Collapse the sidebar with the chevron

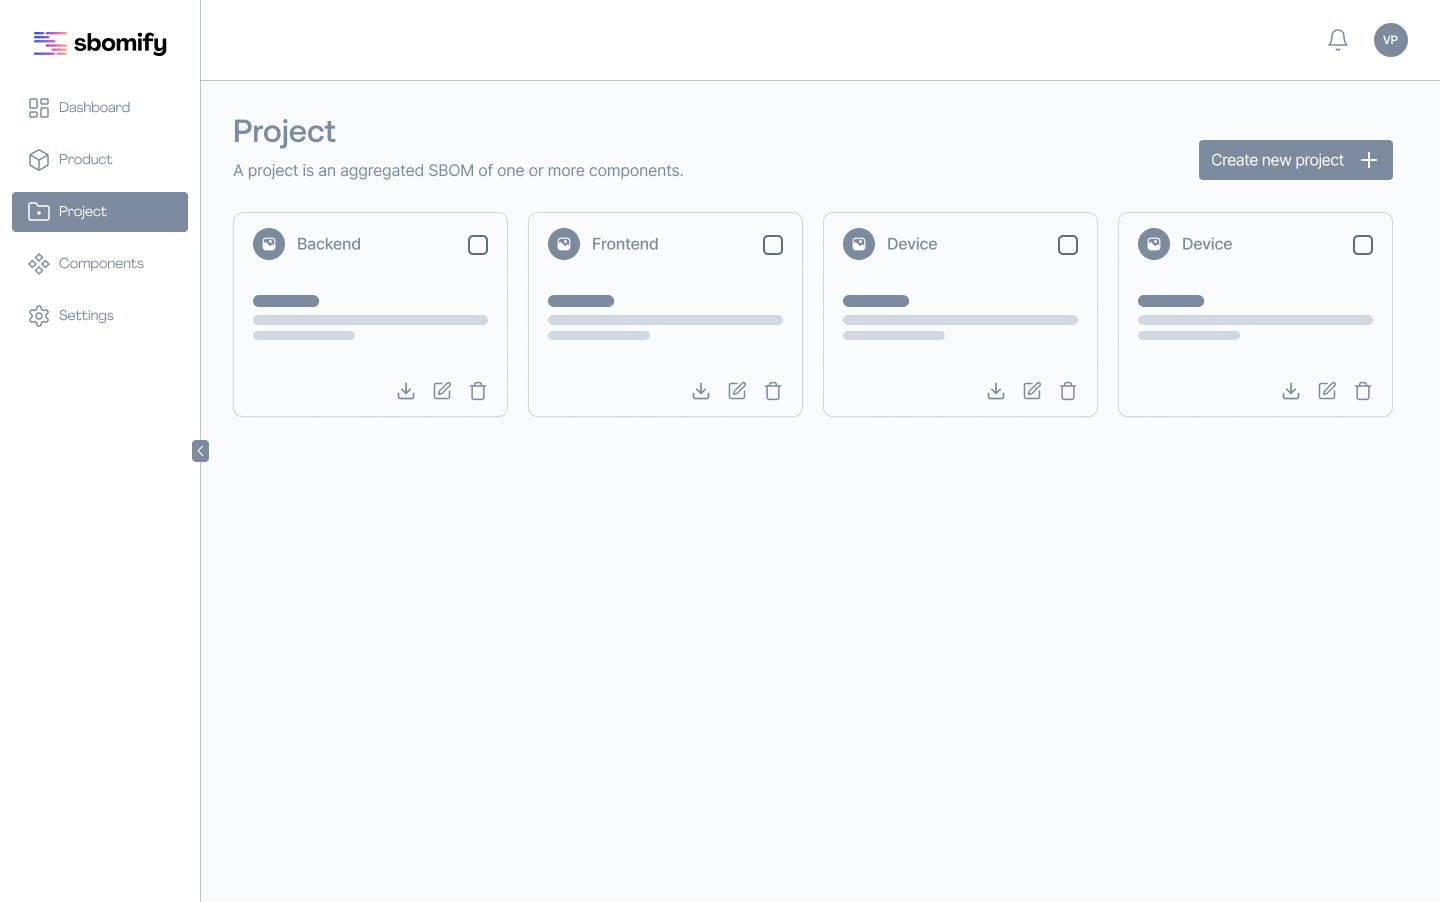pyautogui.click(x=201, y=451)
